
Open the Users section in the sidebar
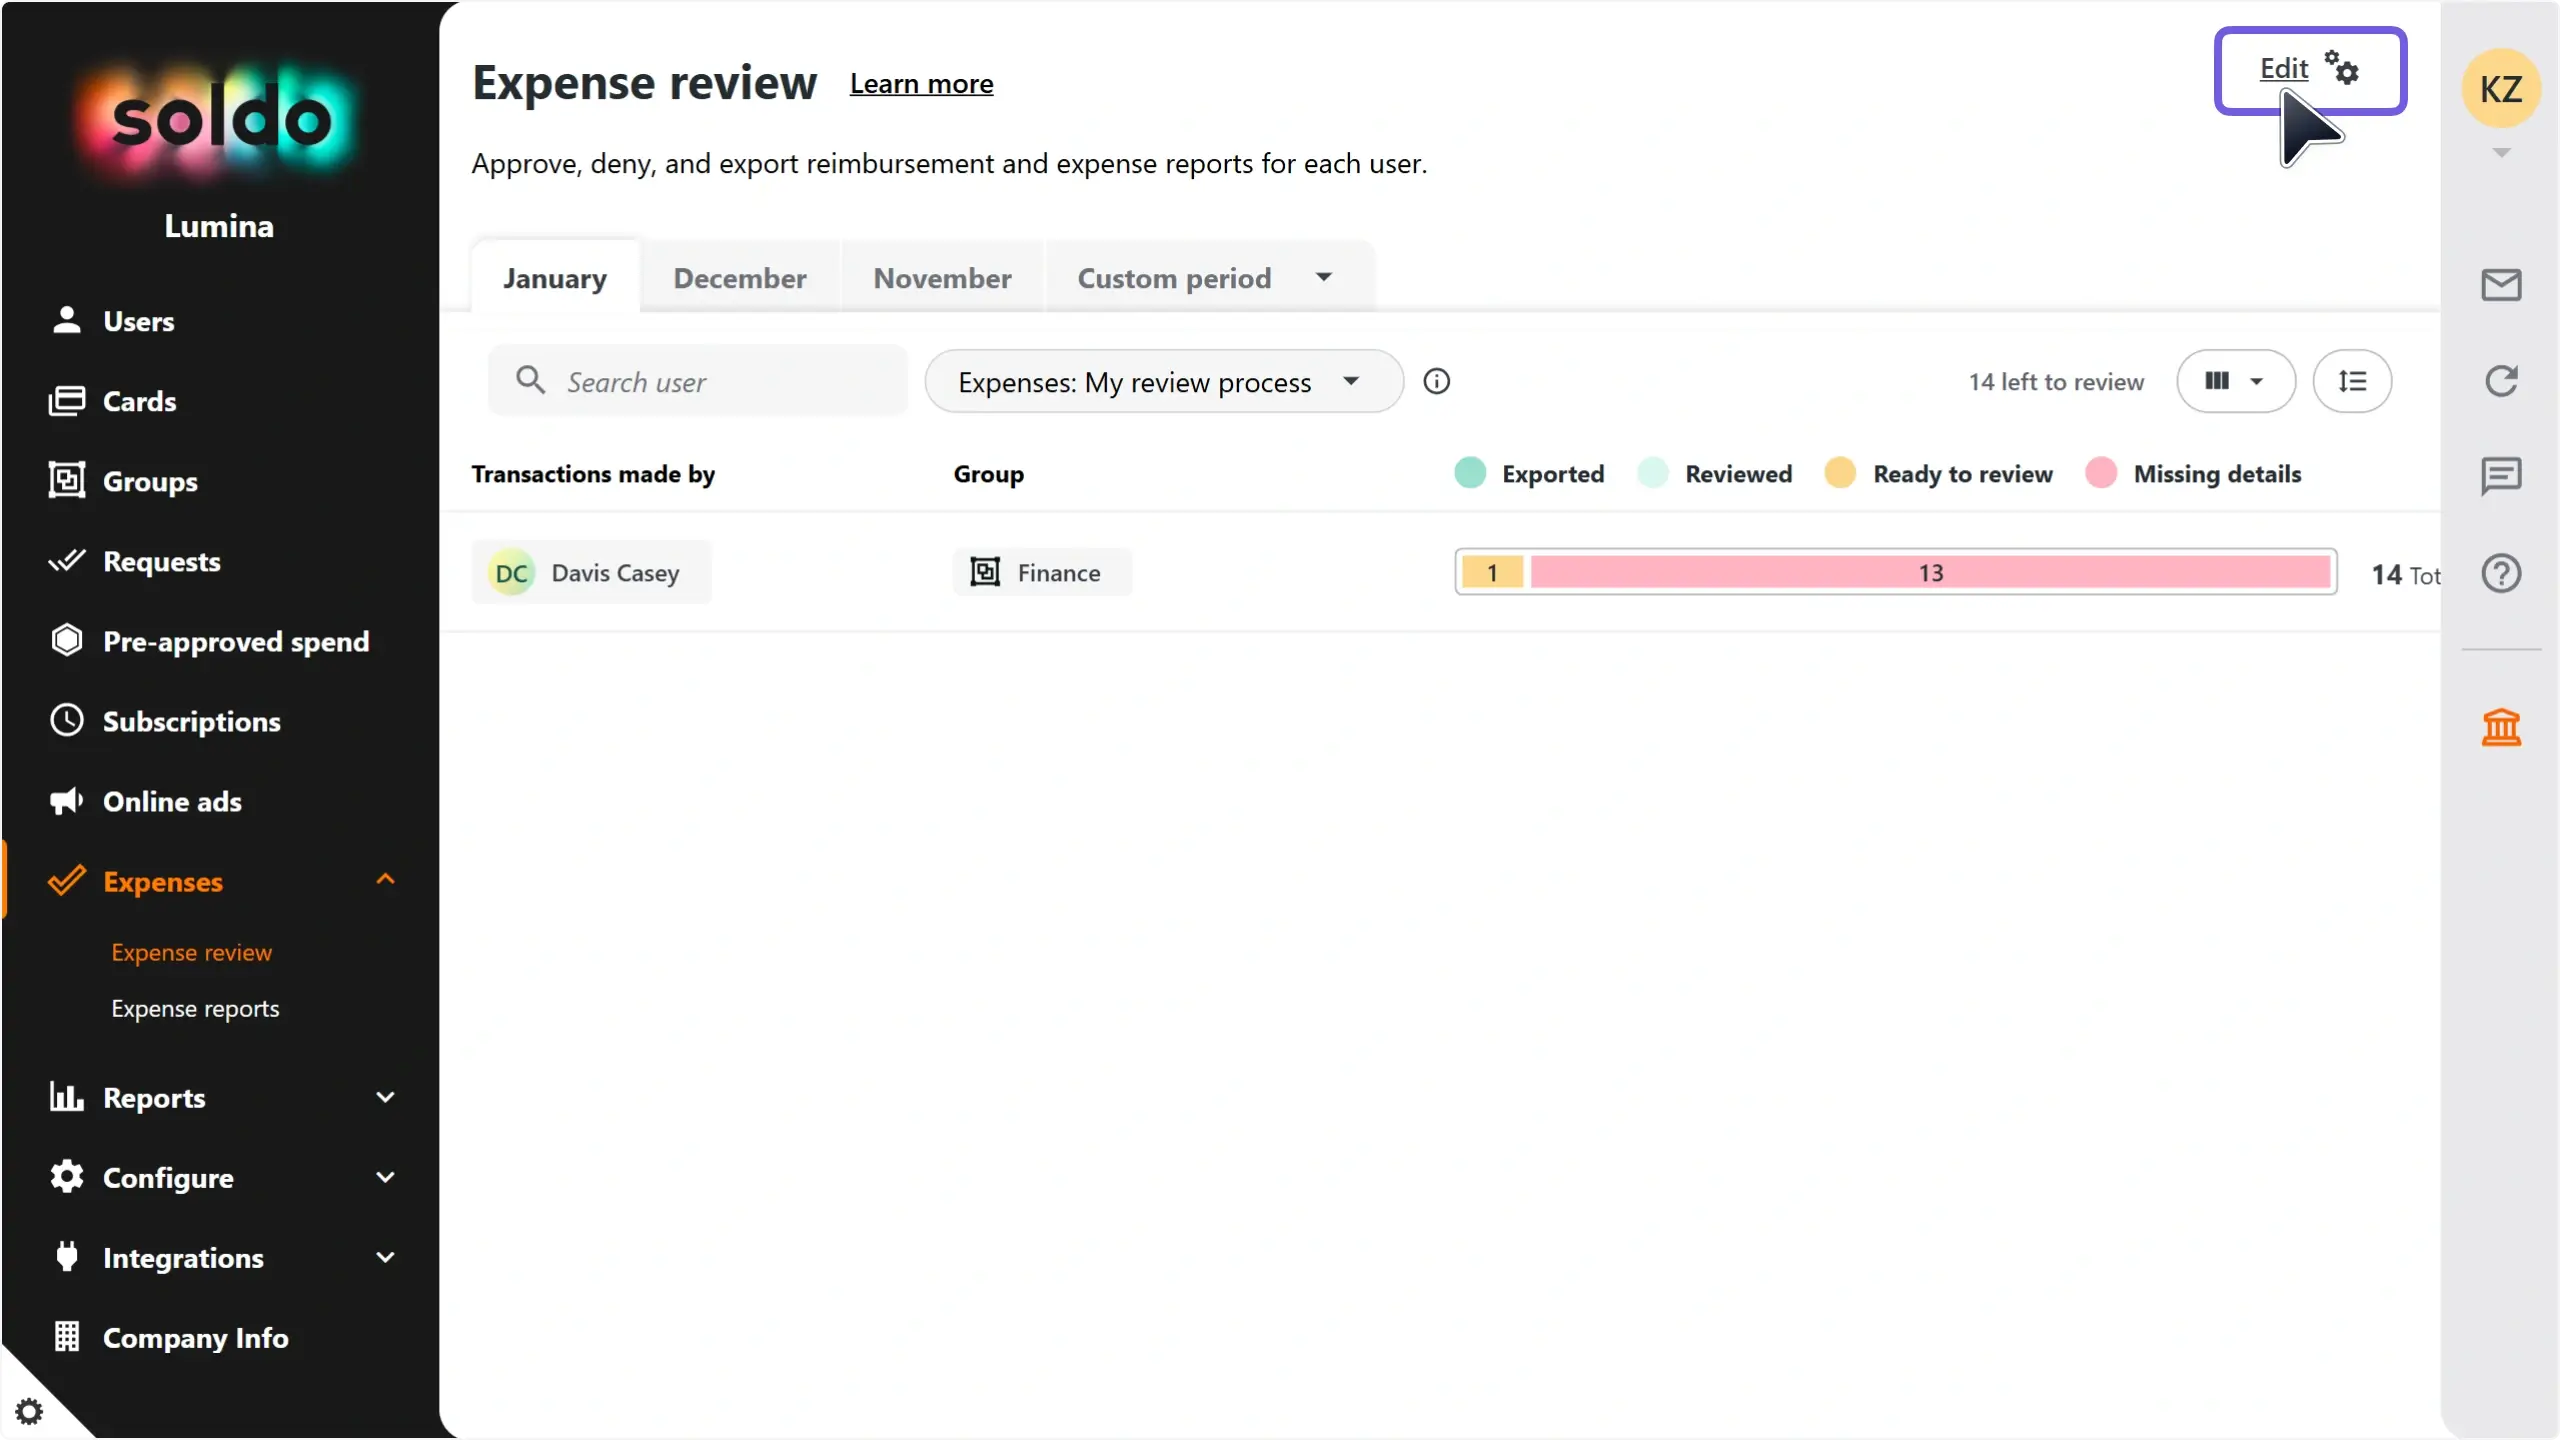[137, 321]
